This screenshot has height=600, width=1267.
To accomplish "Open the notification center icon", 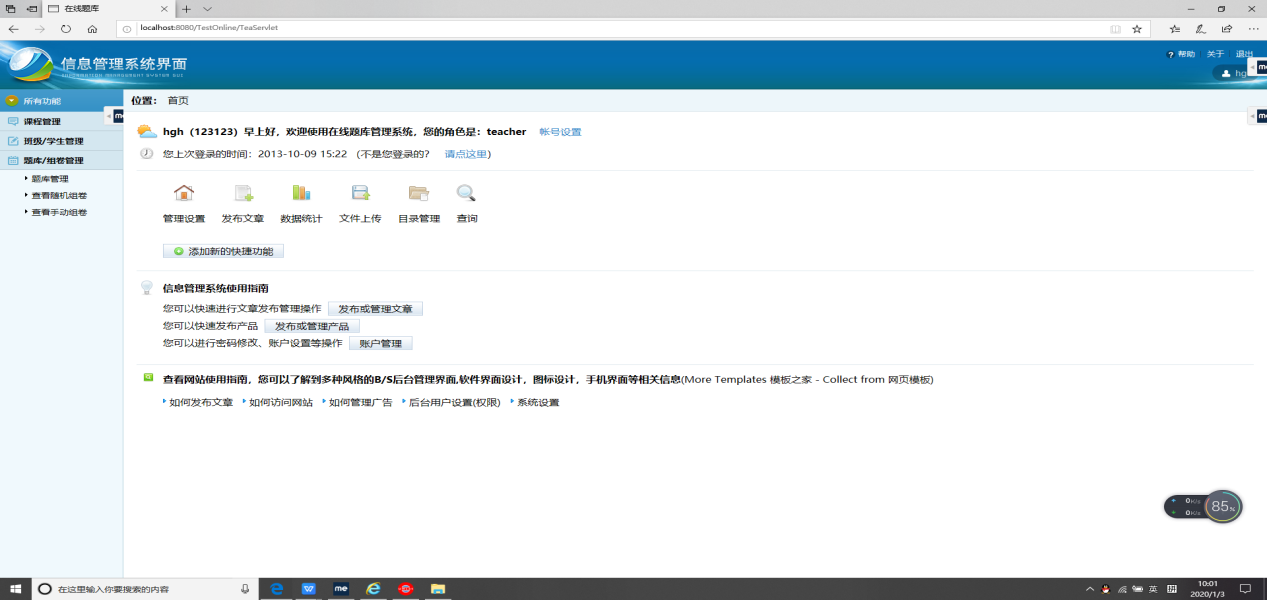I will coord(1245,589).
